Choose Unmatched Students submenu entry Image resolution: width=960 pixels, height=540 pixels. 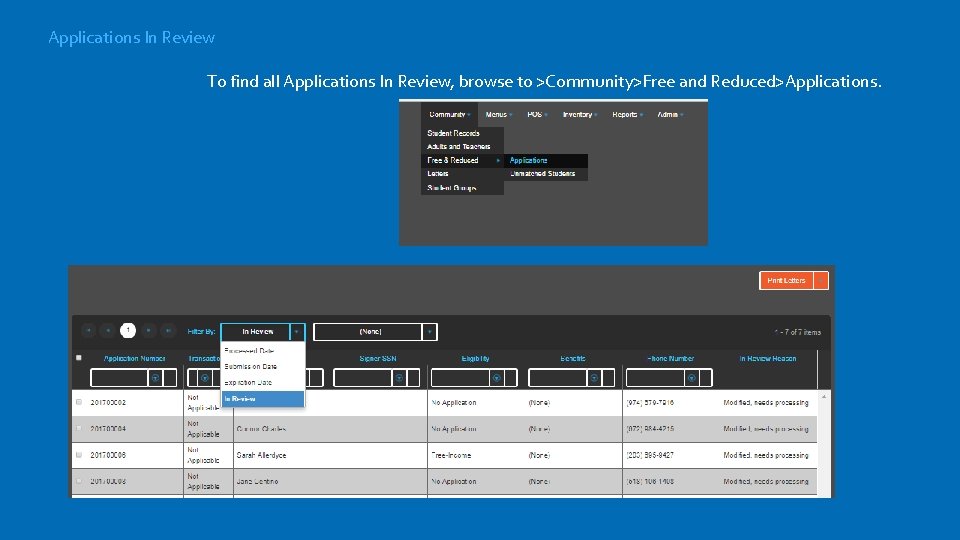[x=546, y=174]
